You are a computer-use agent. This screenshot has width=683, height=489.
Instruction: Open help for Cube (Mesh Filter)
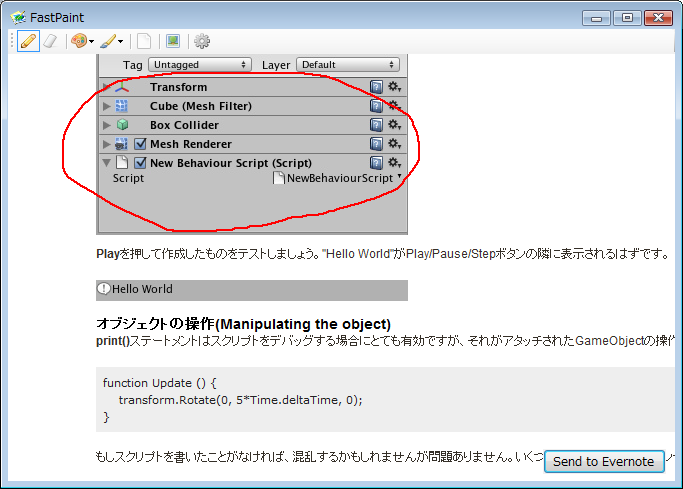[x=376, y=106]
